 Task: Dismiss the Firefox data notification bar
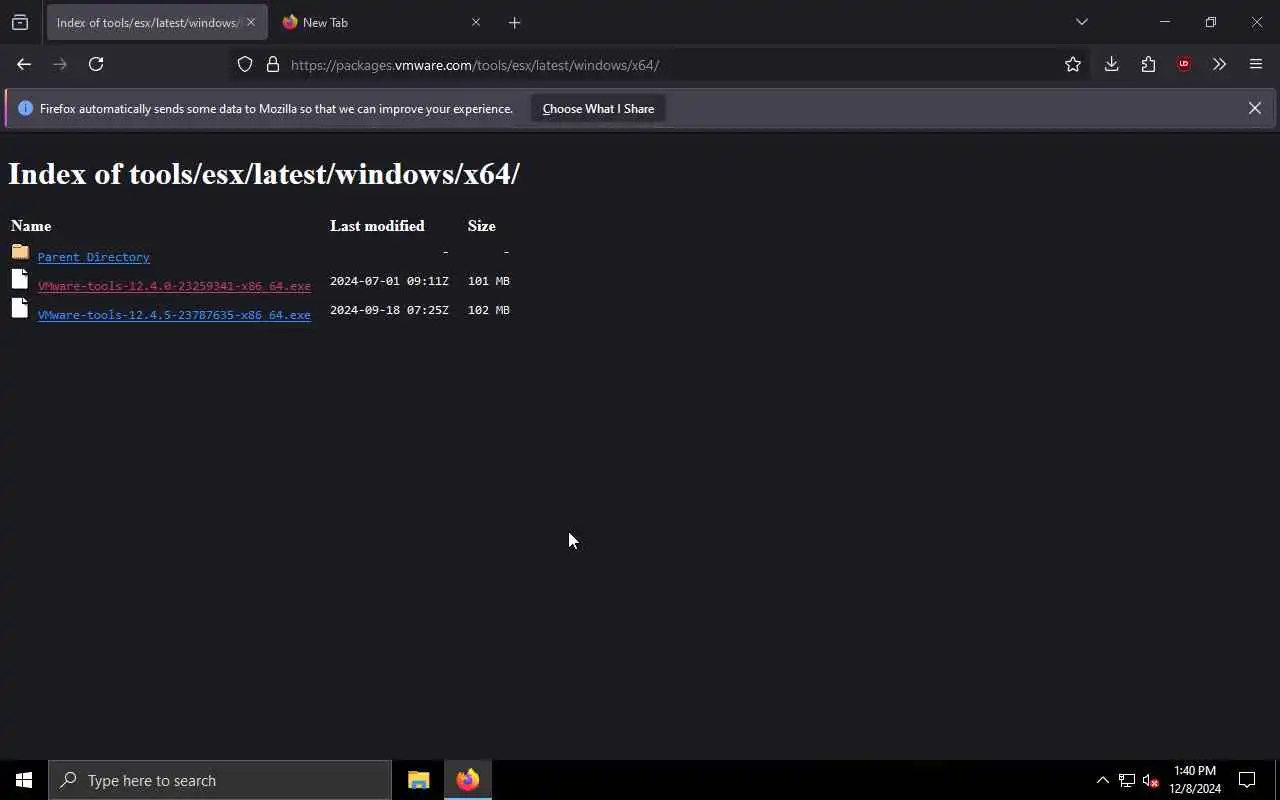pos(1254,108)
